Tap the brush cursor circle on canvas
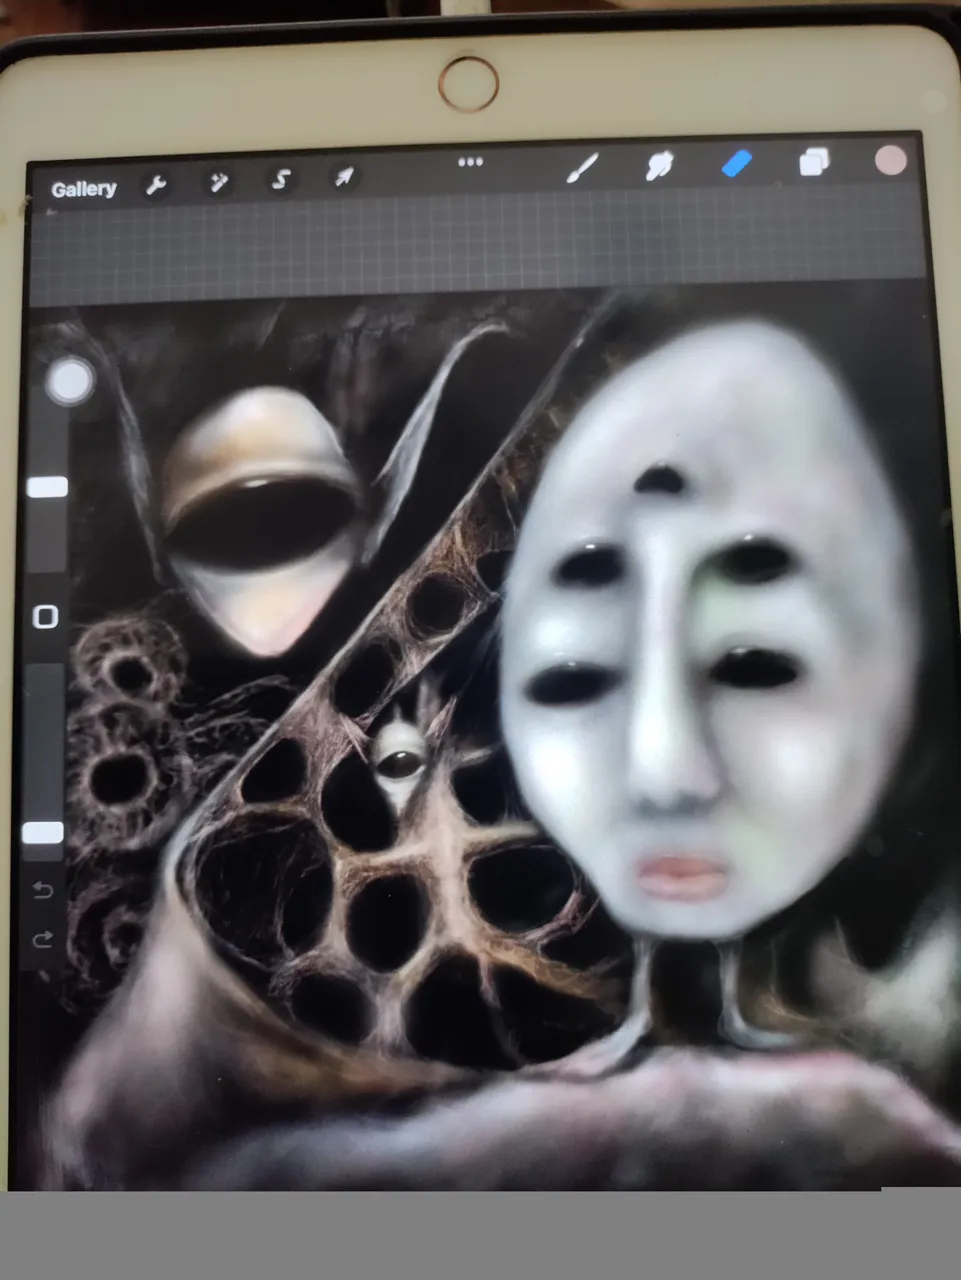The width and height of the screenshot is (961, 1280). 70,381
